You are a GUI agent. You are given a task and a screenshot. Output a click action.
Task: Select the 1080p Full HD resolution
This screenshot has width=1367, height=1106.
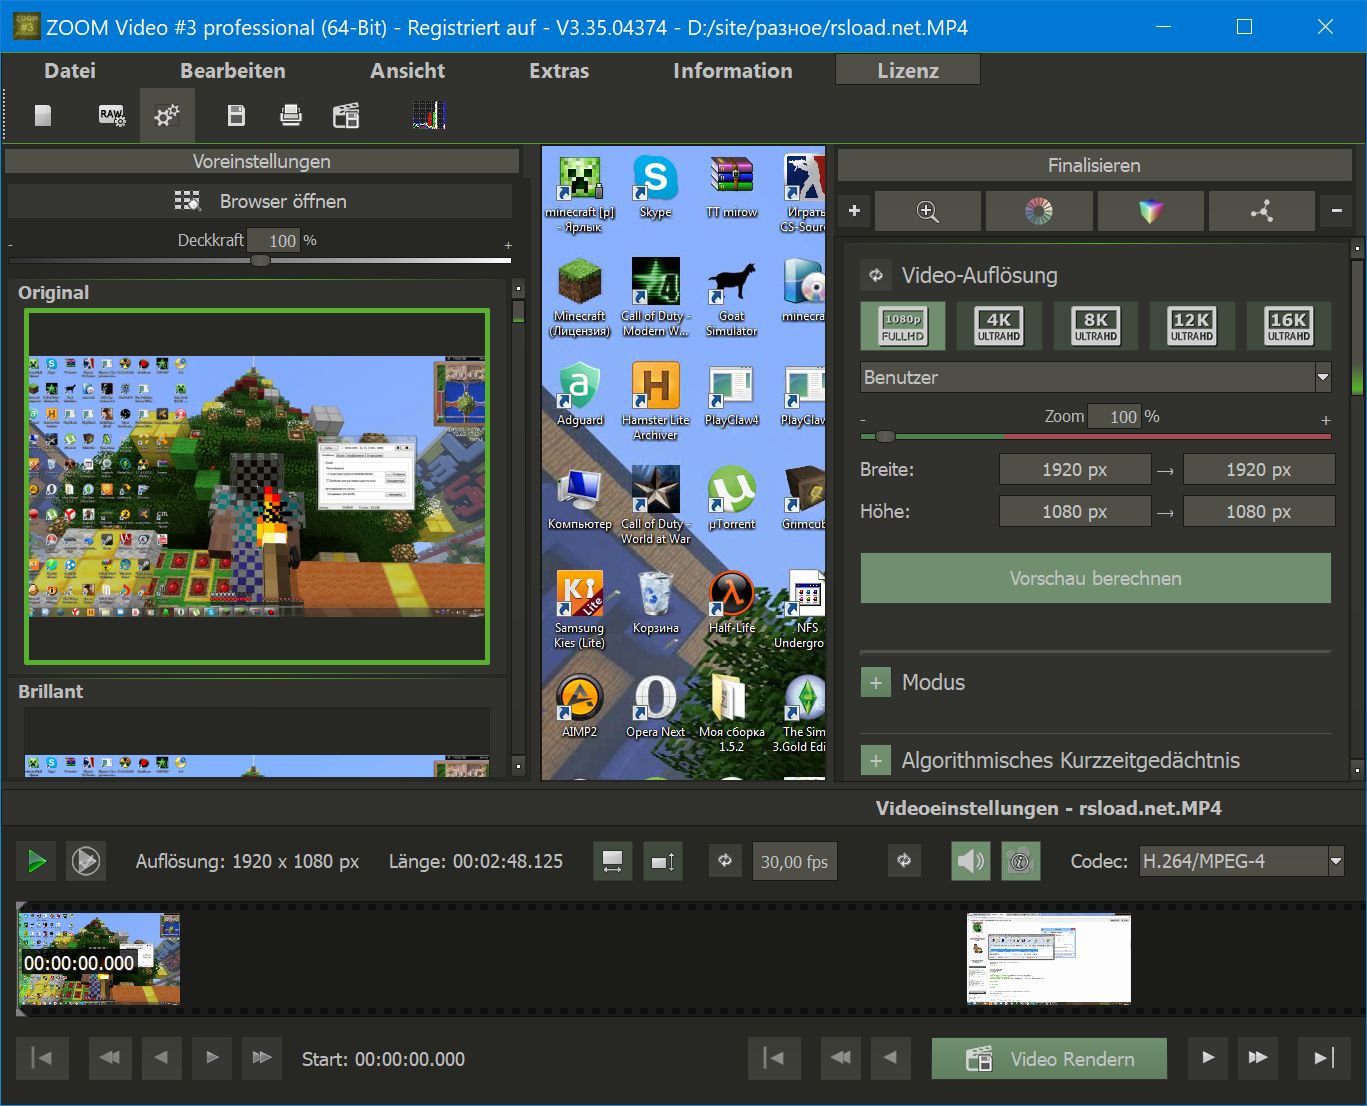[x=902, y=326]
